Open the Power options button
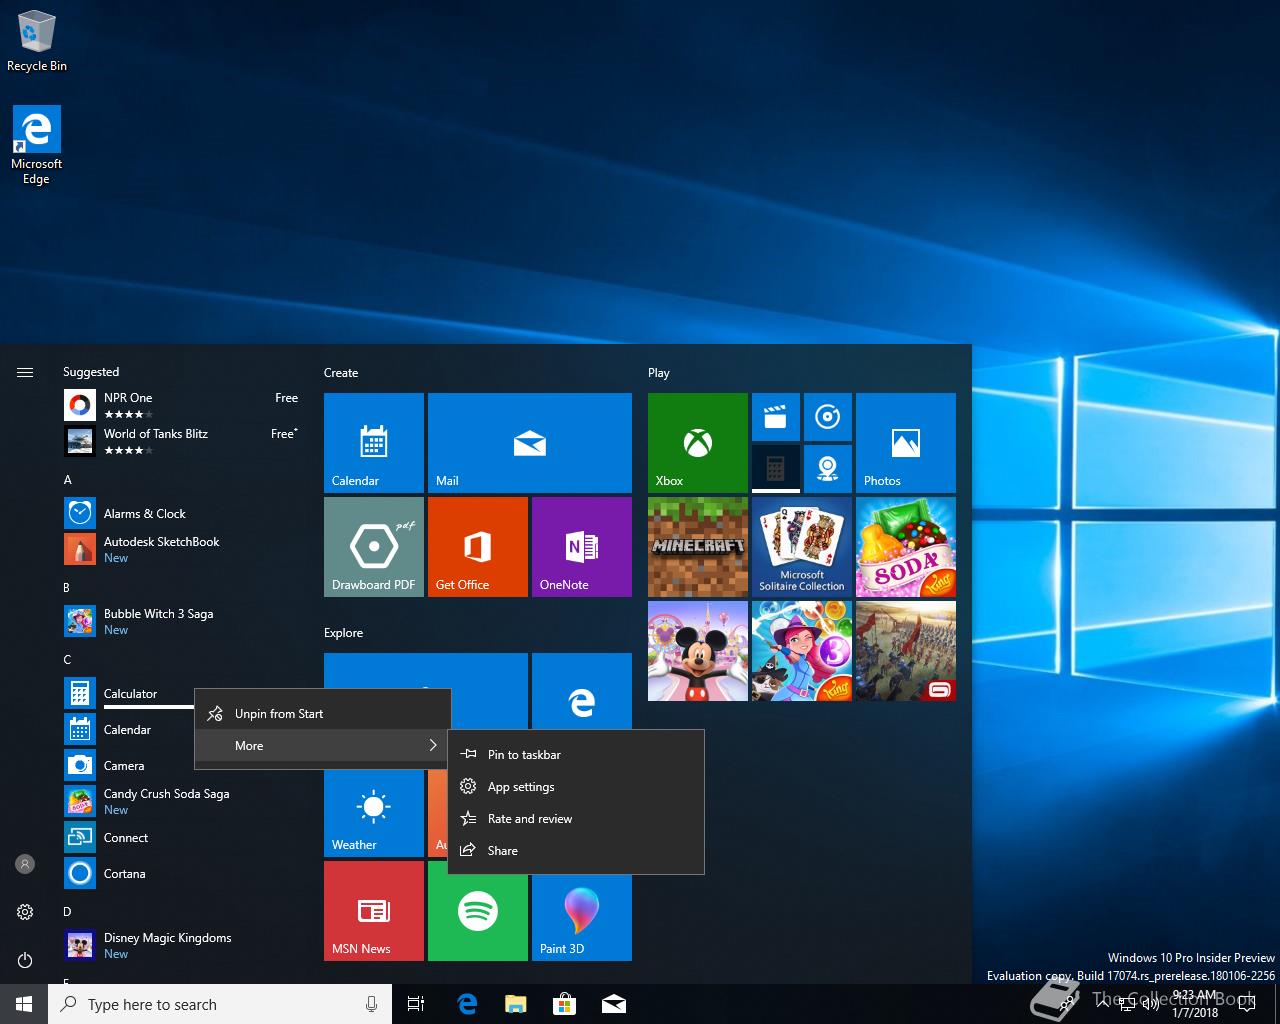The image size is (1280, 1024). (25, 960)
